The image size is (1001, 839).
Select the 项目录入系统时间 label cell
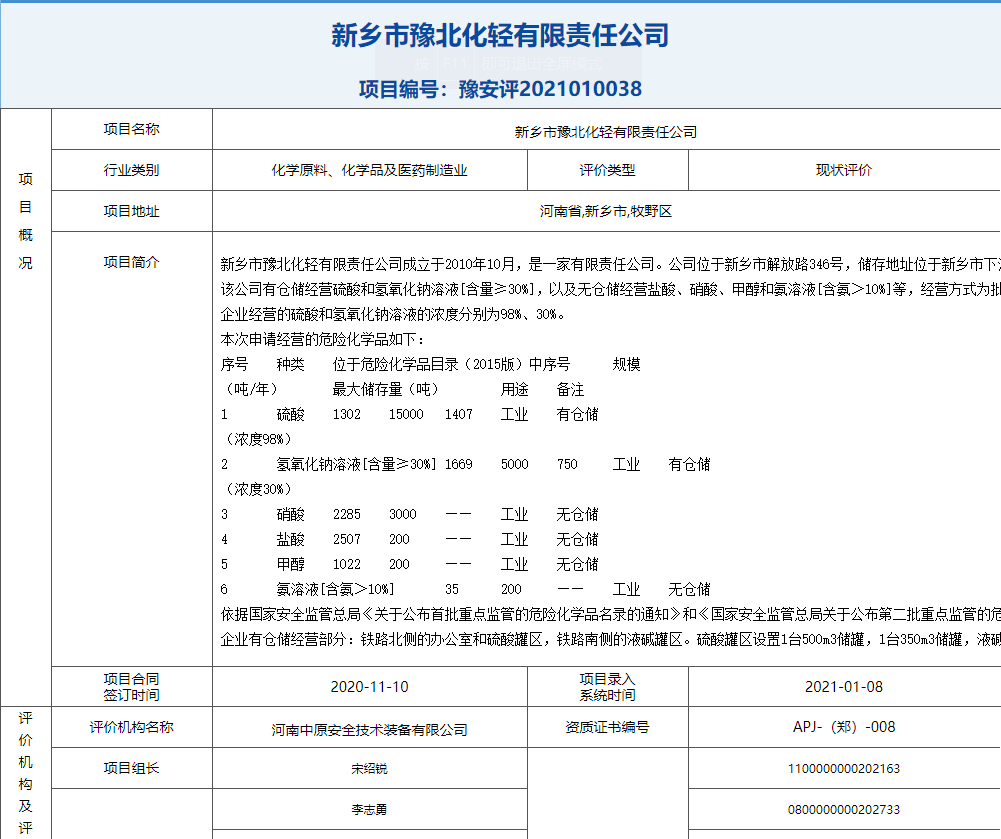607,686
